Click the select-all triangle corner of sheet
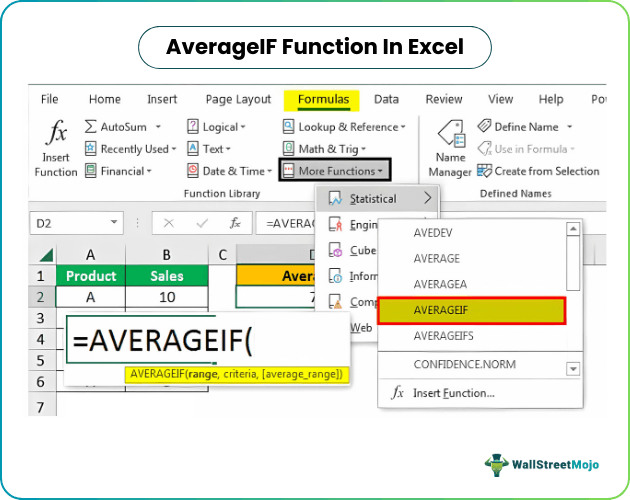Image resolution: width=630 pixels, height=500 pixels. click(x=47, y=255)
